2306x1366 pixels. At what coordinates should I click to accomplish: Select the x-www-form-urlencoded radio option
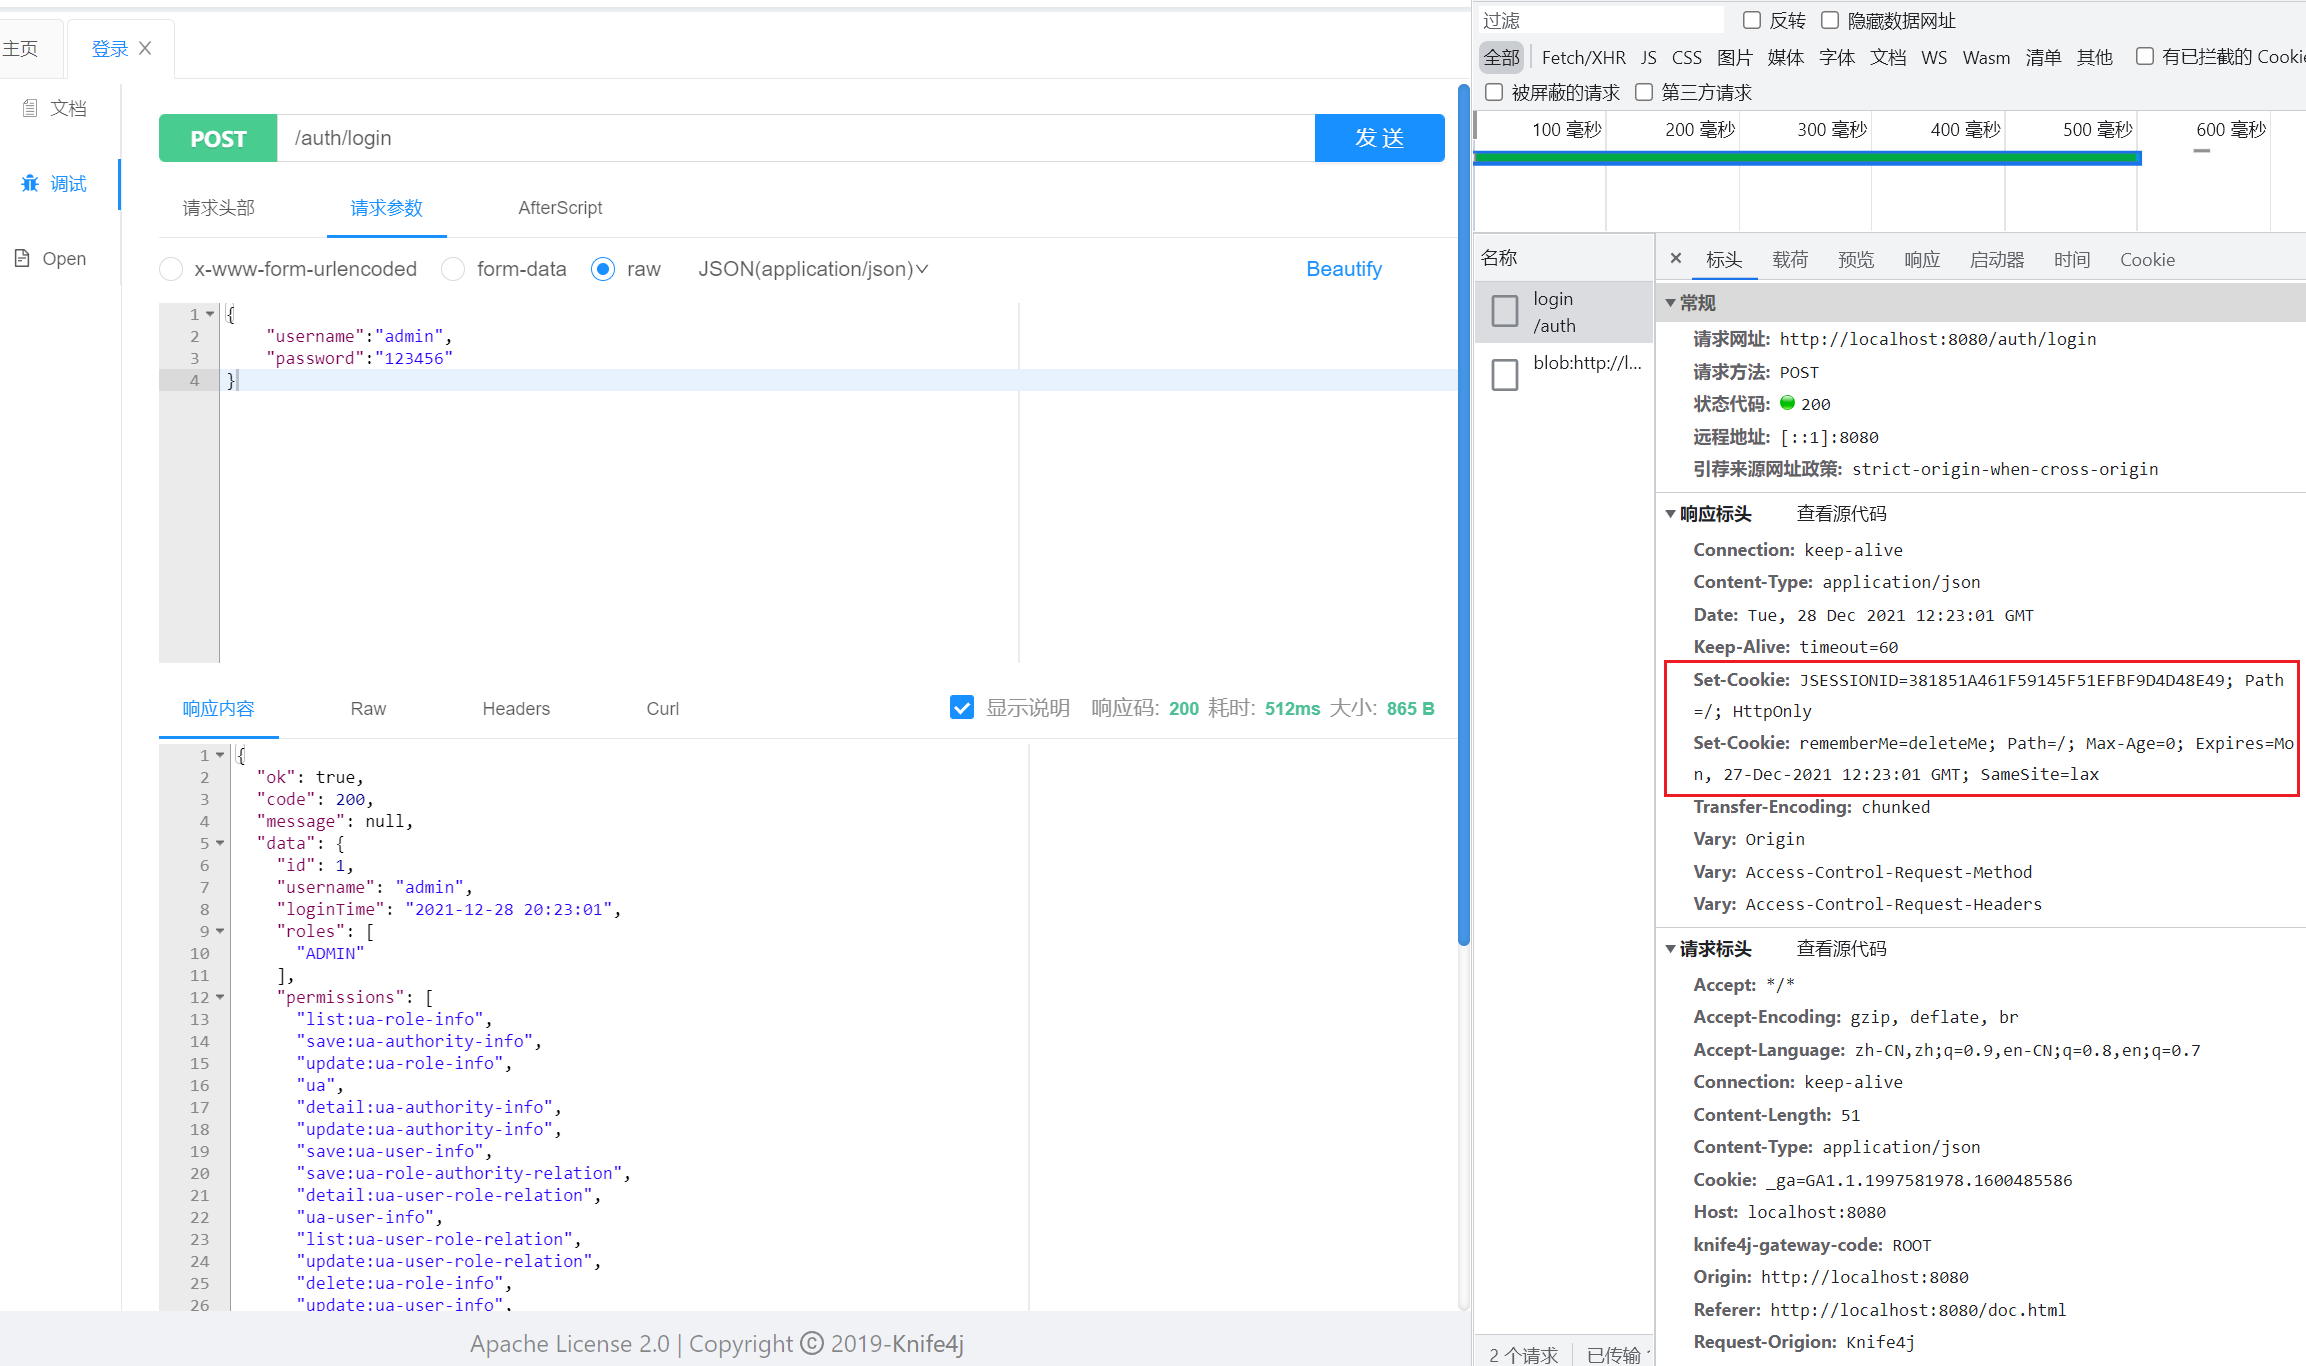pos(171,269)
